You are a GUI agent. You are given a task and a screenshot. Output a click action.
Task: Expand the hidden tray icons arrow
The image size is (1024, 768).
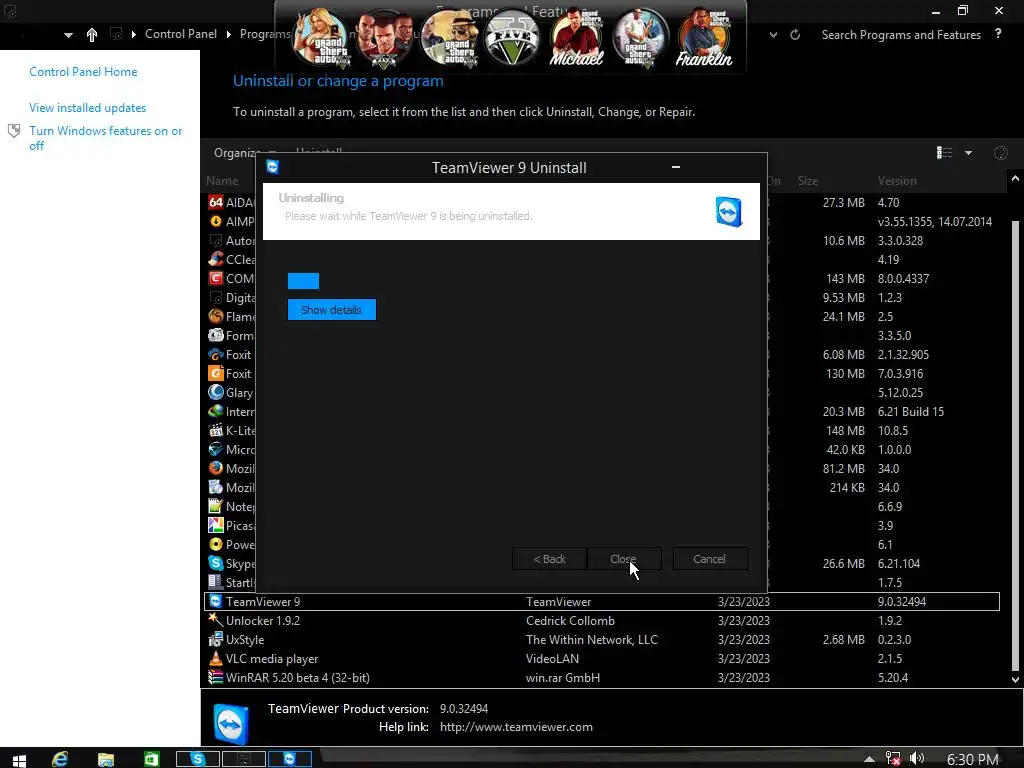[869, 759]
